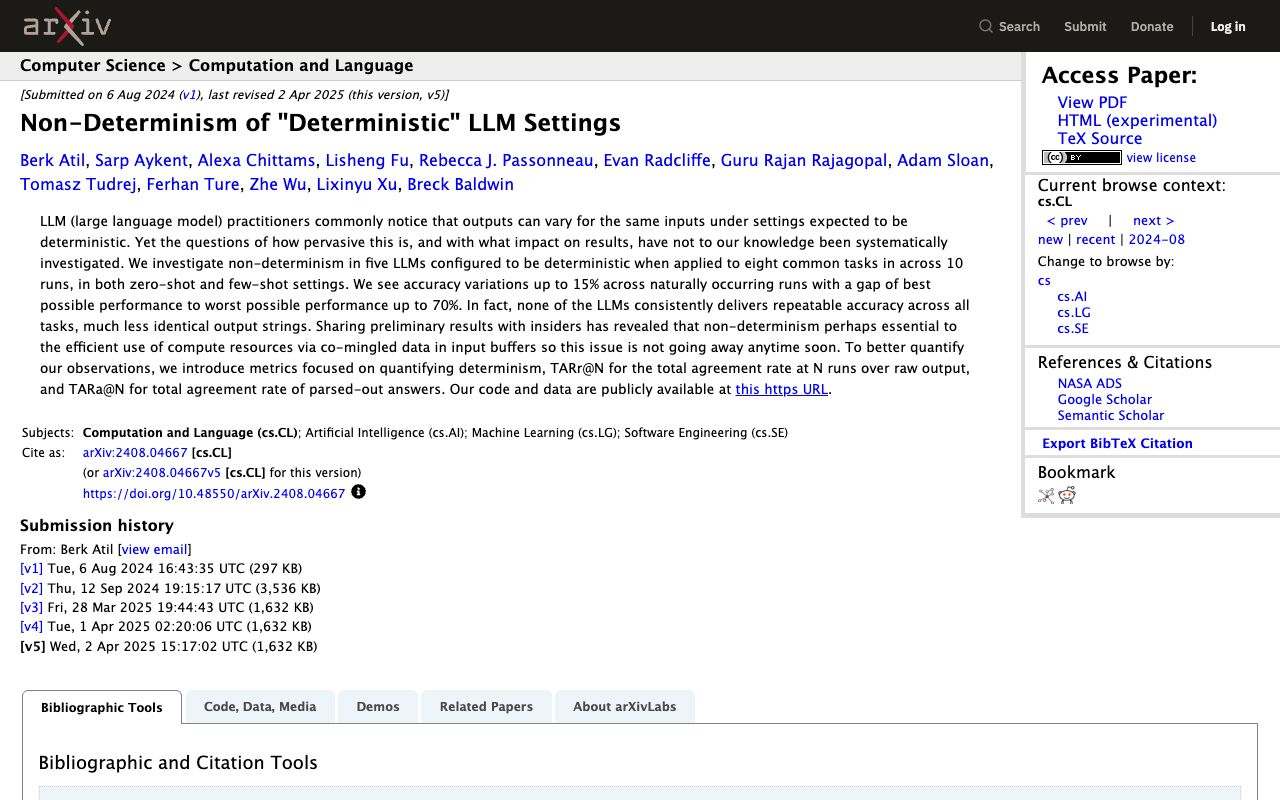This screenshot has width=1280, height=800.
Task: Browse by cs.LG category
Action: (1074, 313)
